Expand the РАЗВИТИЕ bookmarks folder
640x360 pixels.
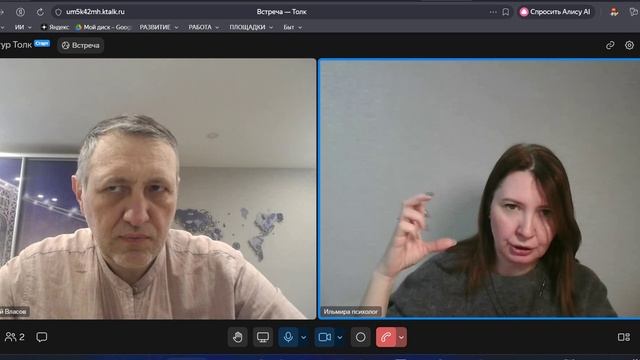pyautogui.click(x=159, y=27)
